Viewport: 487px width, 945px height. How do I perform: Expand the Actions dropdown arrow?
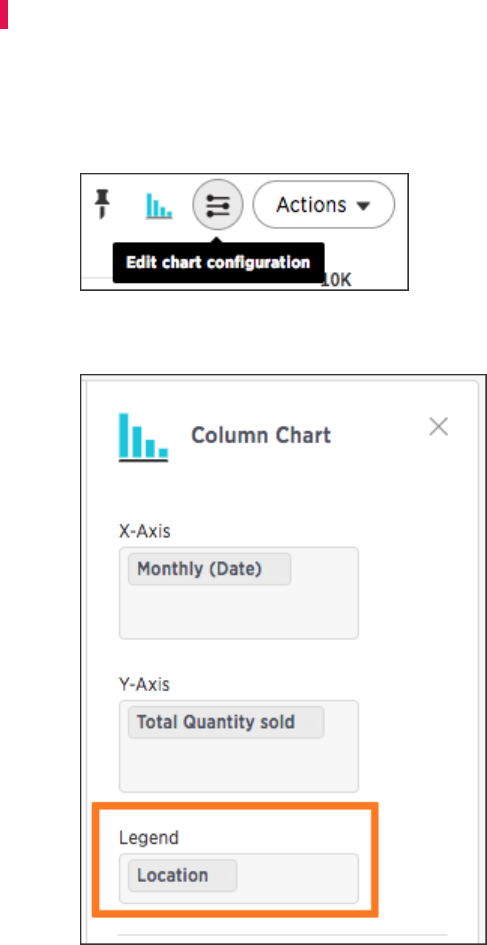tap(362, 206)
